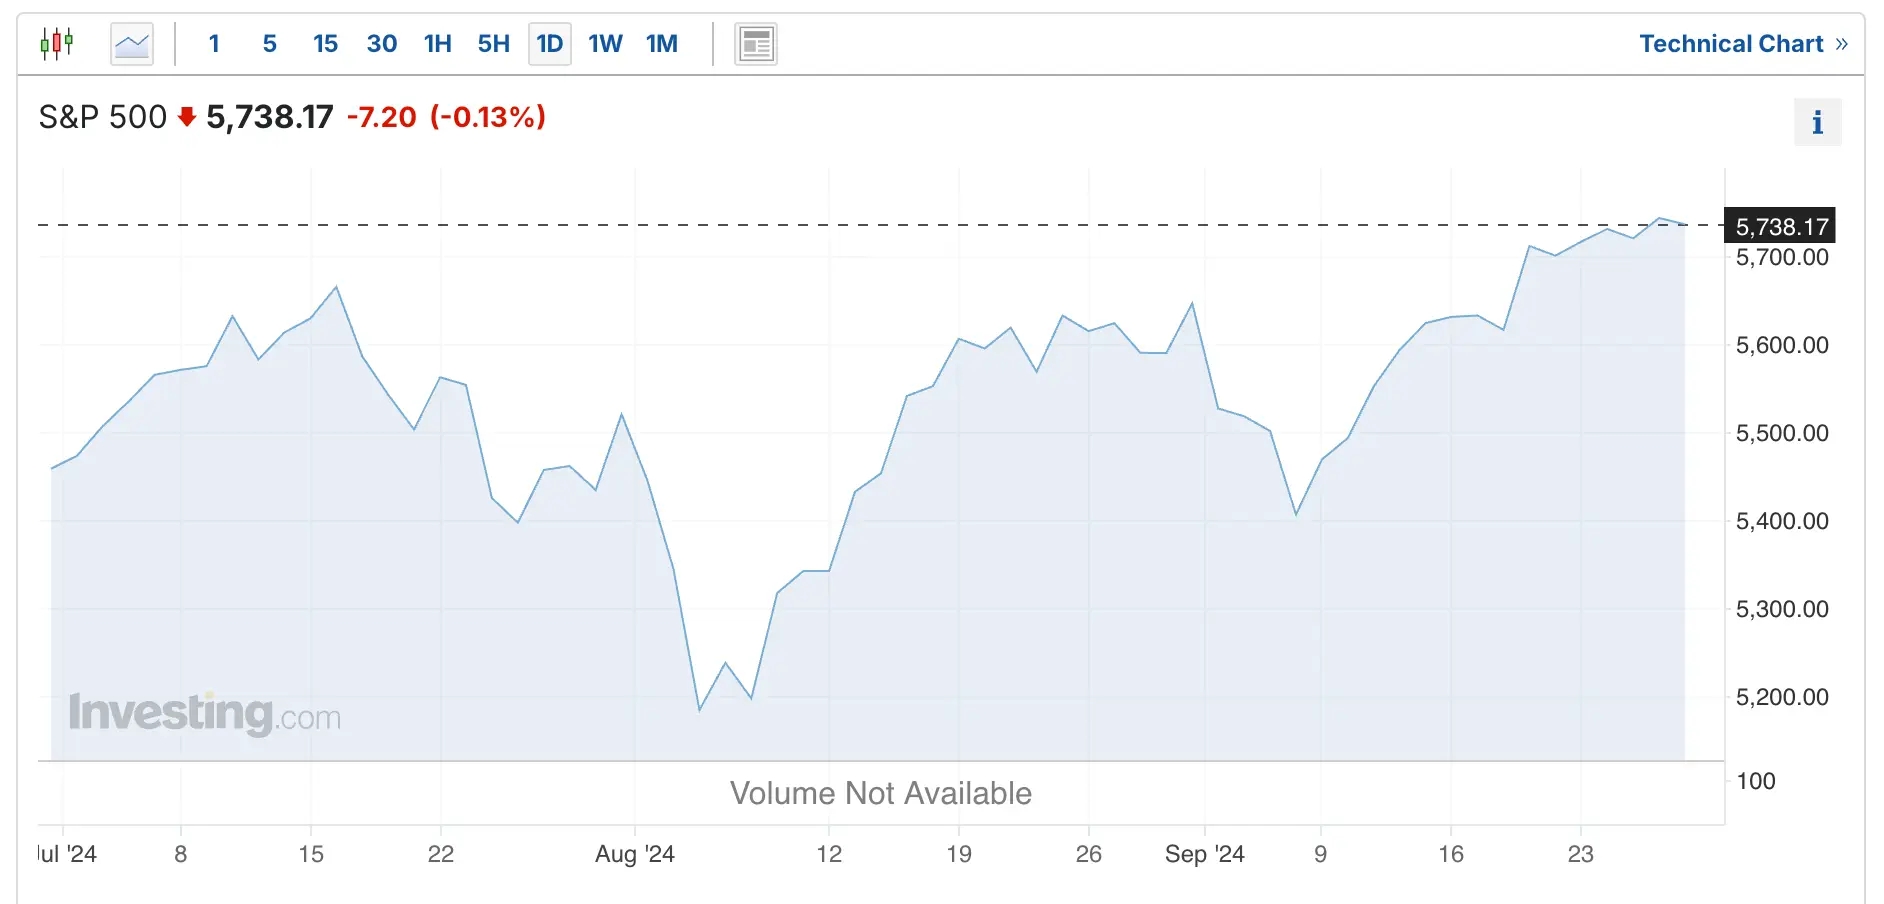Click the S&P 500 title
1884x904 pixels.
[x=103, y=117]
